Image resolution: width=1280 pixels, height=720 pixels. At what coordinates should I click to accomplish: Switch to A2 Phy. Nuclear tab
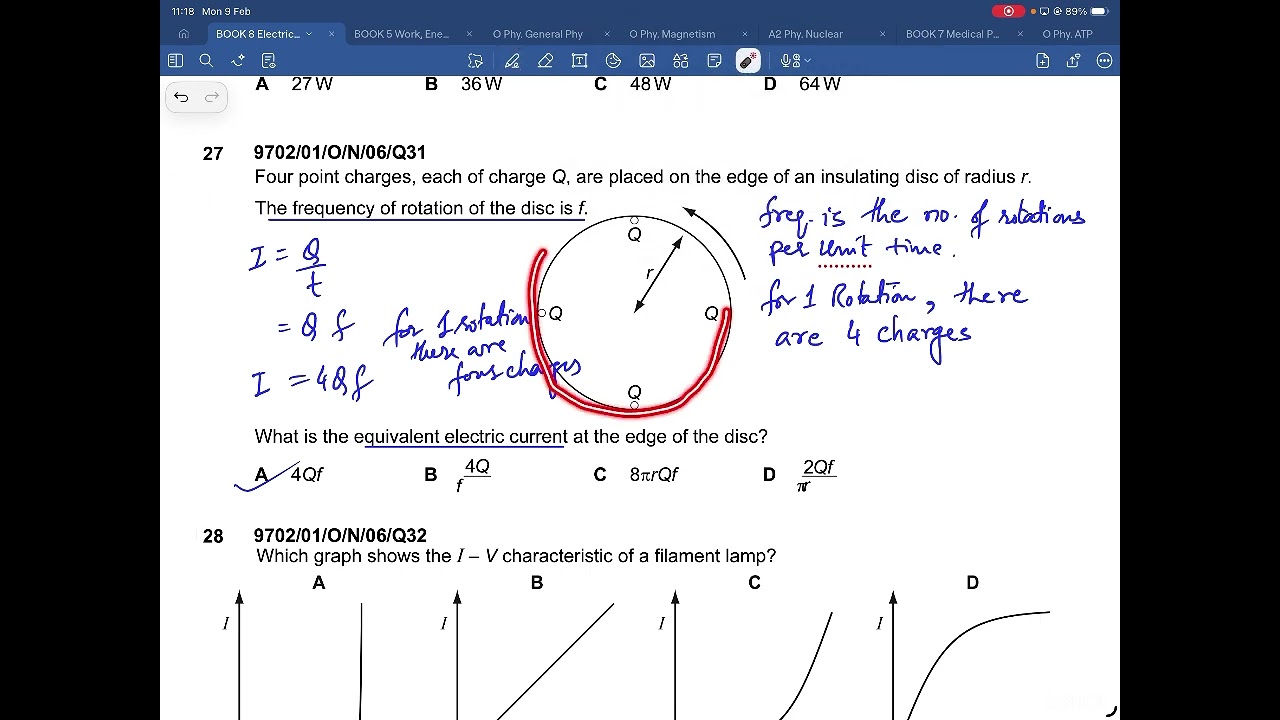pos(805,34)
